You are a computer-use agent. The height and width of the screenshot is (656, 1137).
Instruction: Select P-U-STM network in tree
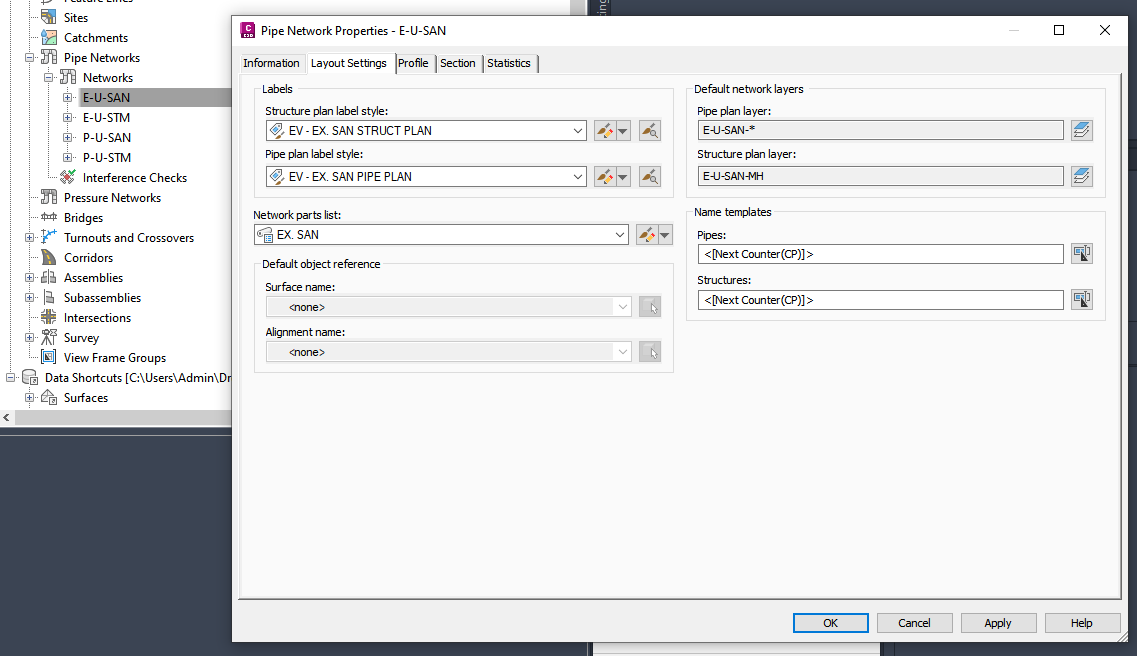click(107, 157)
